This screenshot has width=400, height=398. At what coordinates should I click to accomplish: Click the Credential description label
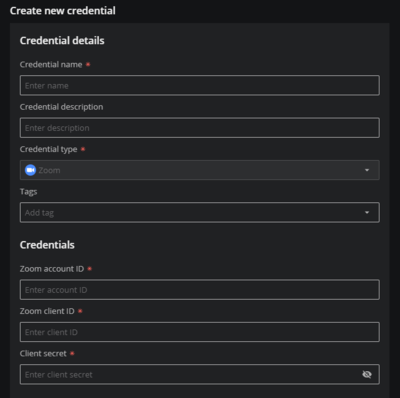(61, 107)
